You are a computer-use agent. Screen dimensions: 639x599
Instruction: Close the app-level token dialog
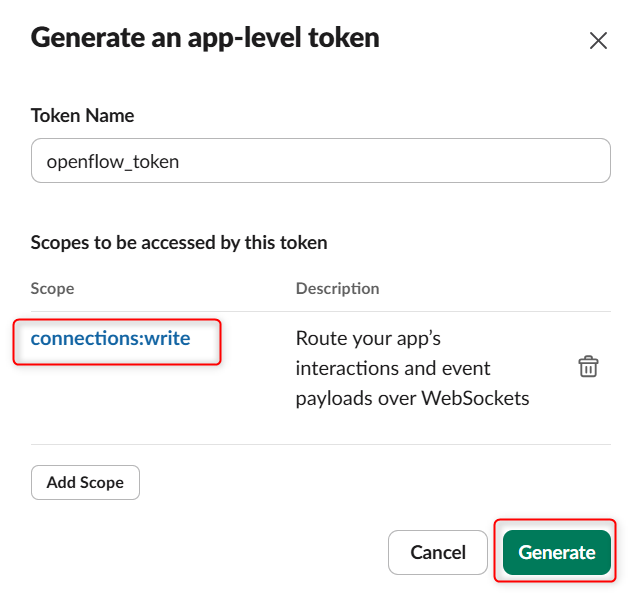click(598, 41)
